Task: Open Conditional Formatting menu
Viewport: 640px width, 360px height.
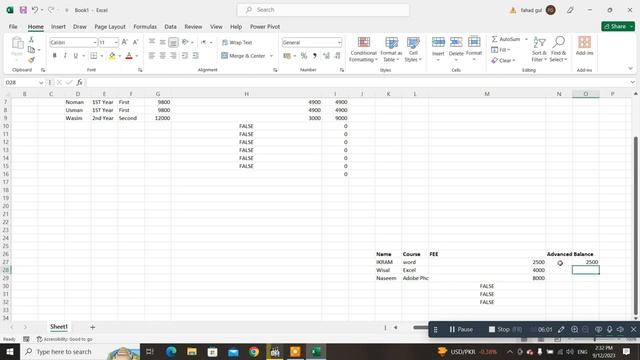Action: pyautogui.click(x=363, y=49)
